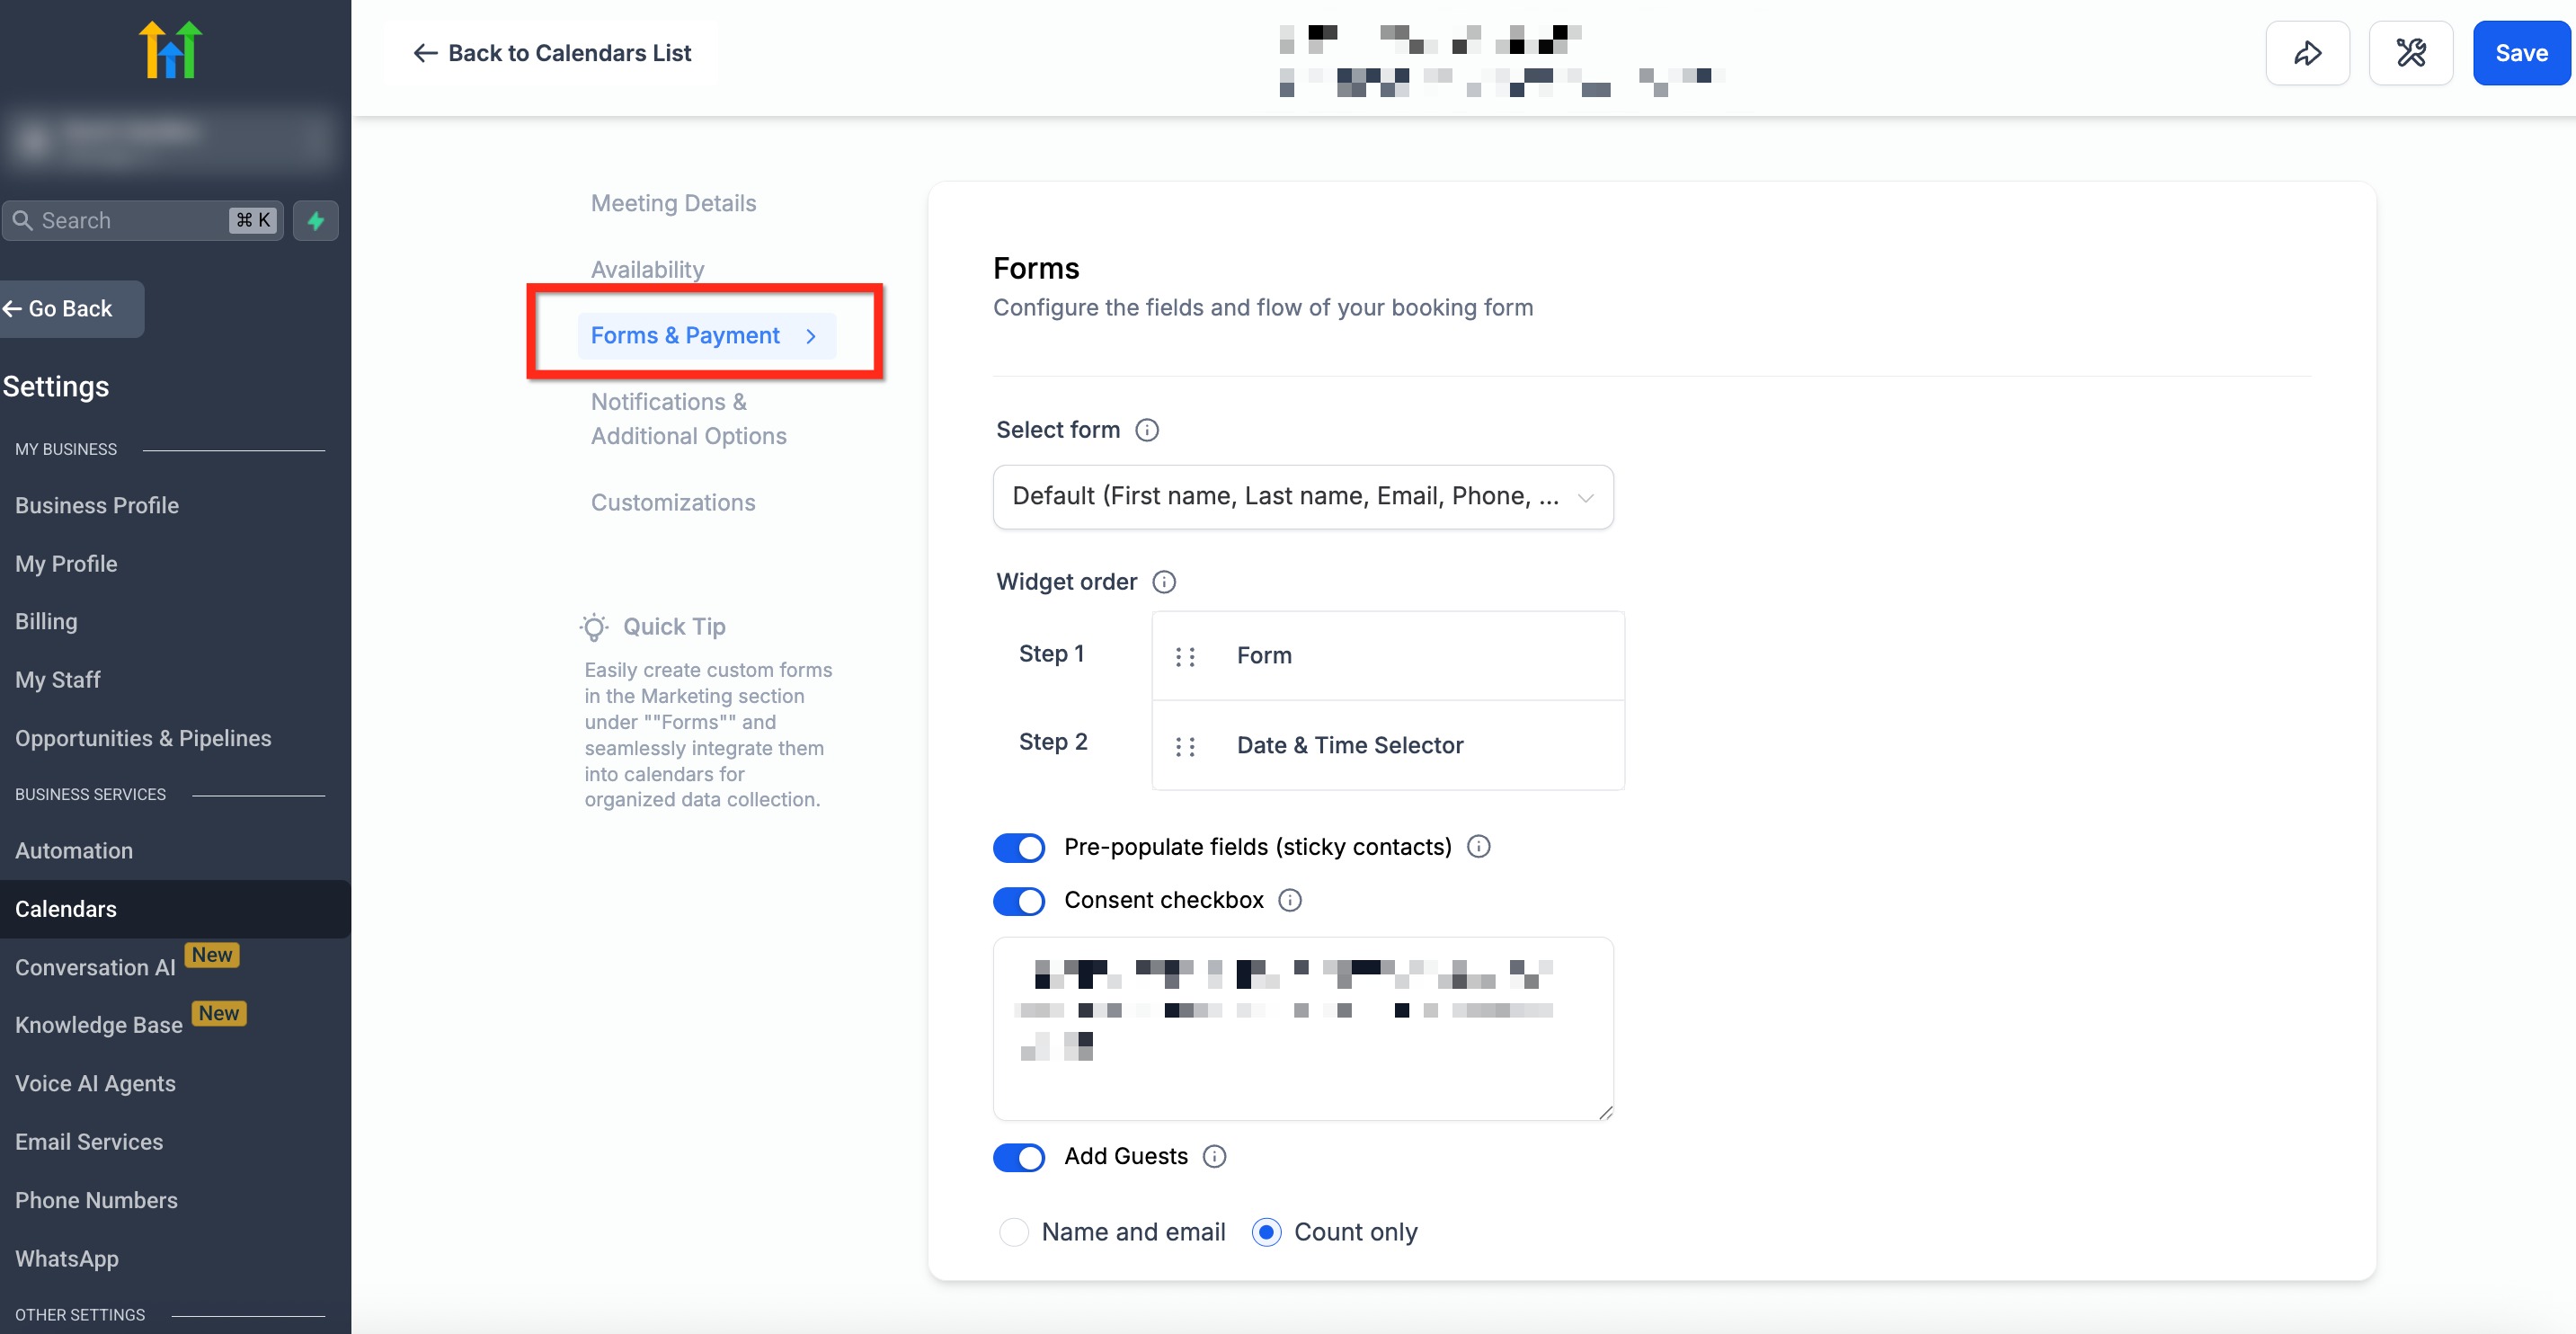
Task: Click the info icon next to Select form
Action: 1147,430
